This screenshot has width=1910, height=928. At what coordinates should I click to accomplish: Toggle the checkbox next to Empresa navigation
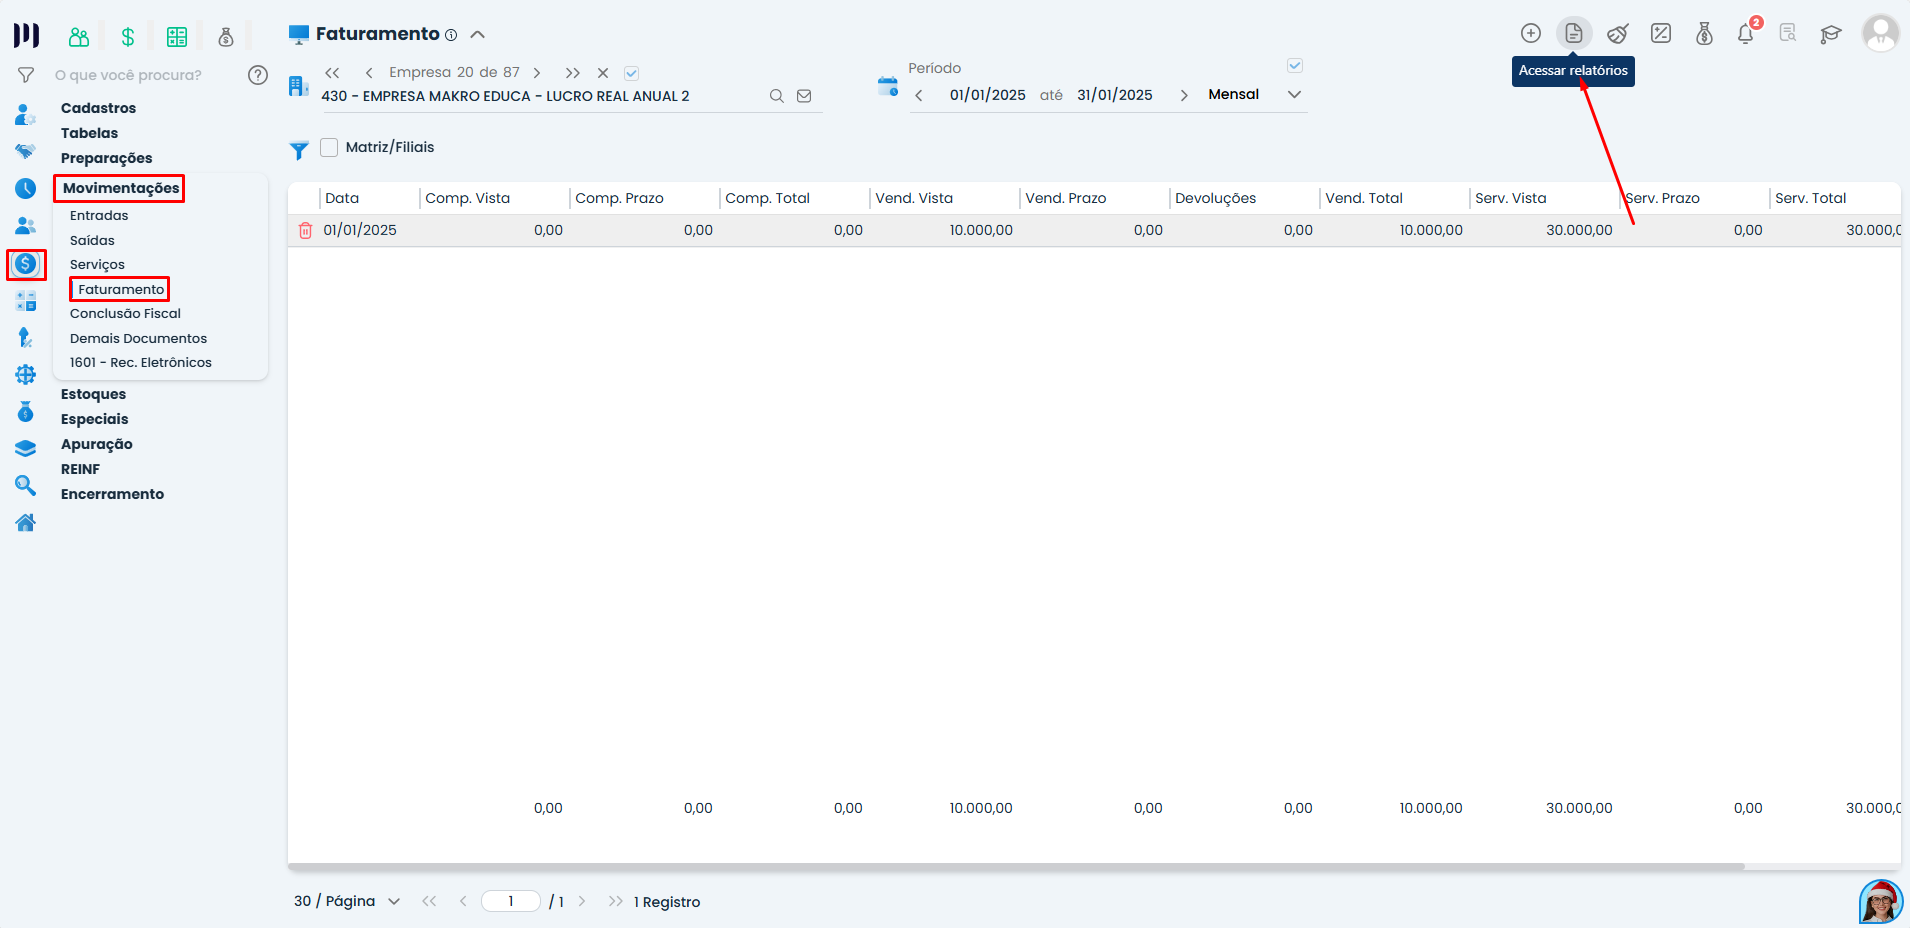click(x=631, y=73)
